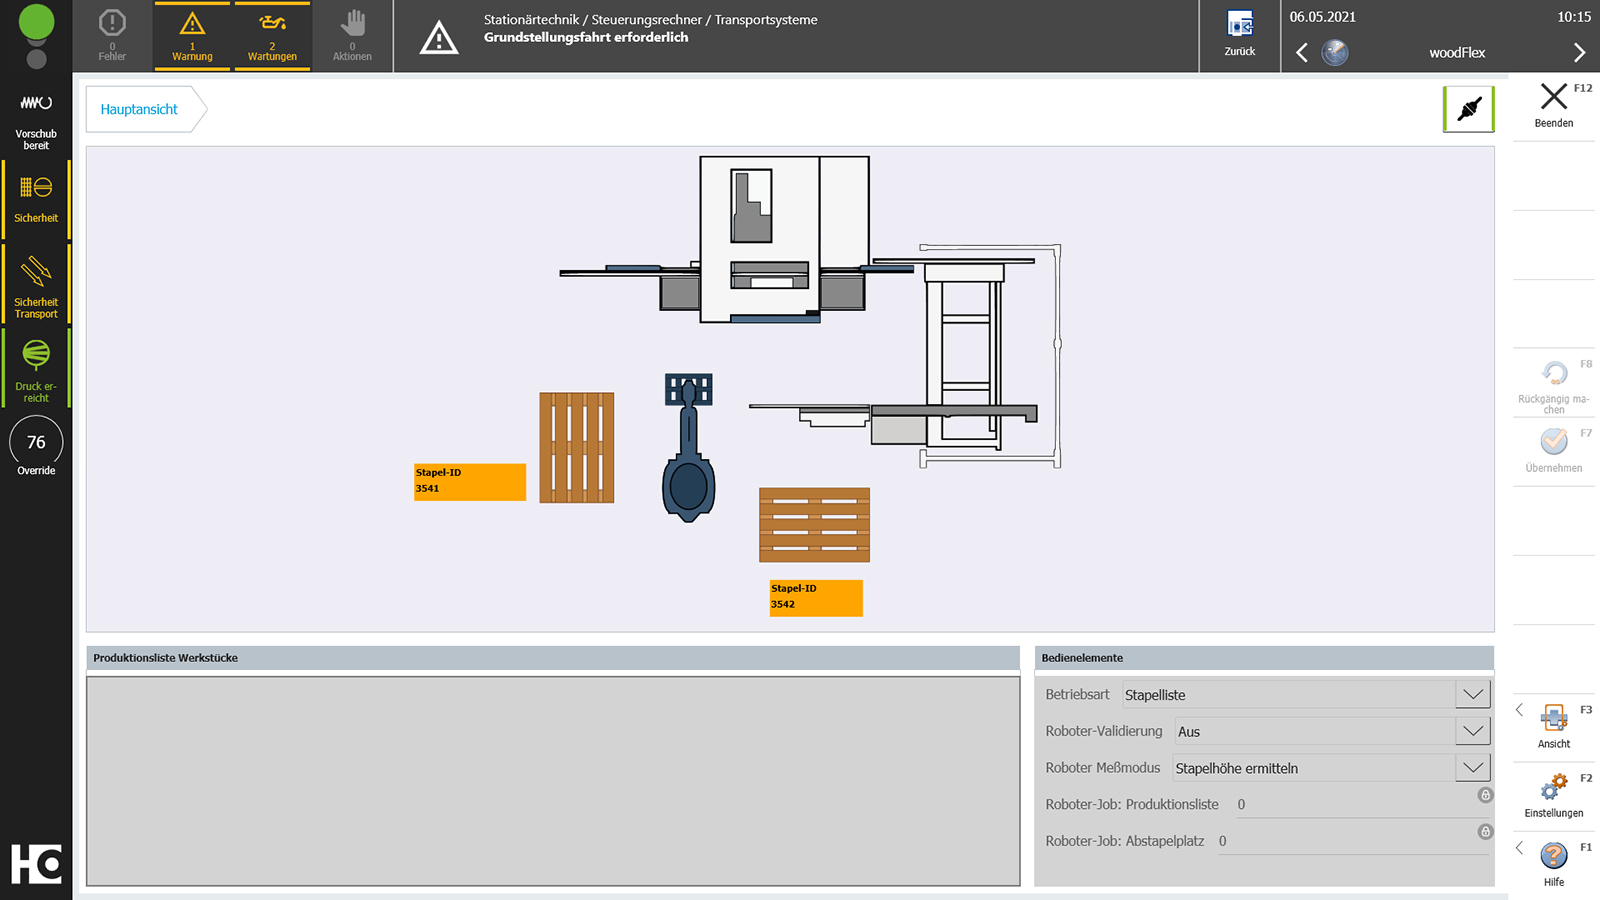Open the Wartungen maintenance indicator
This screenshot has width=1600, height=900.
coord(272,36)
